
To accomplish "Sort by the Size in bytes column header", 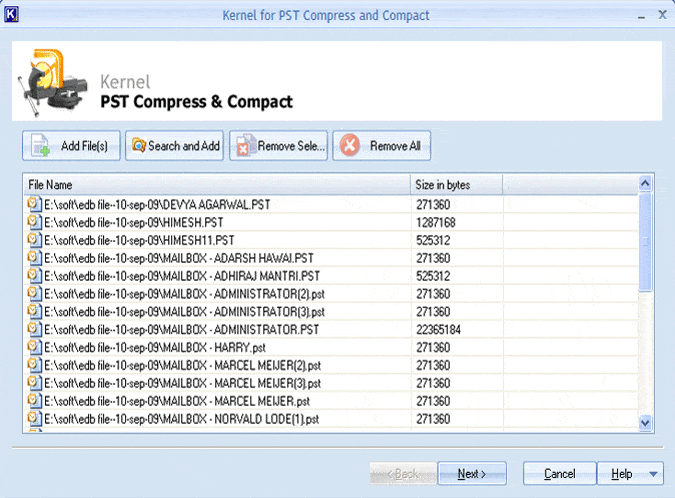I will [x=456, y=185].
